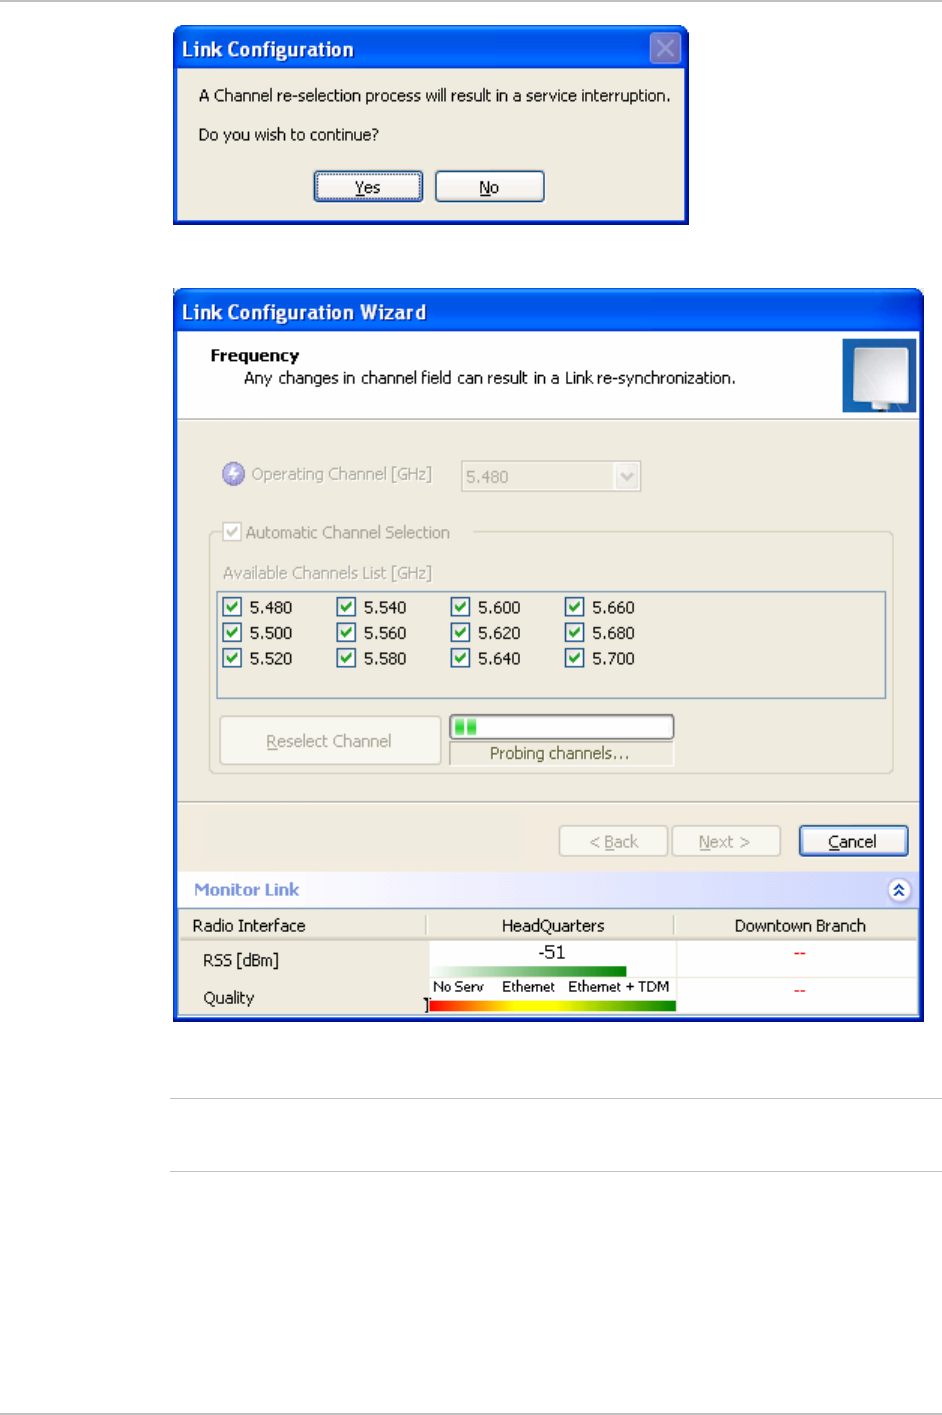Click the channel probing progress bar
Screen dimensions: 942x1415
pos(562,727)
